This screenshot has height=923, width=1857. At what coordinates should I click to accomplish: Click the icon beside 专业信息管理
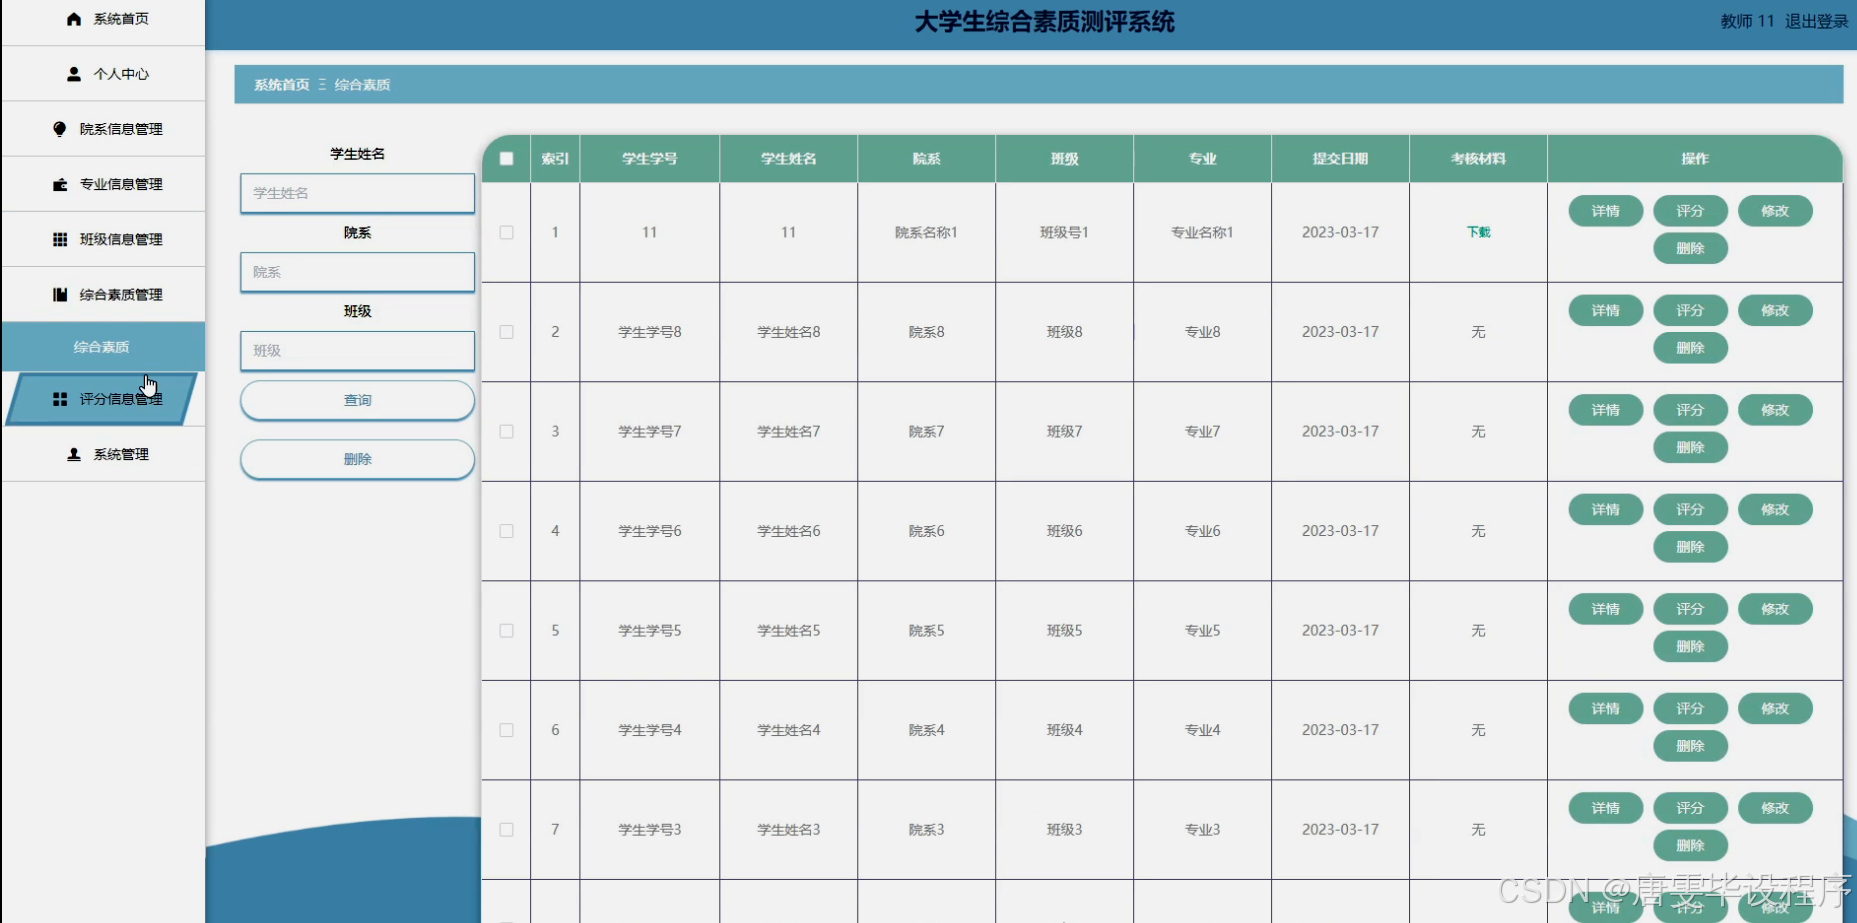click(60, 184)
